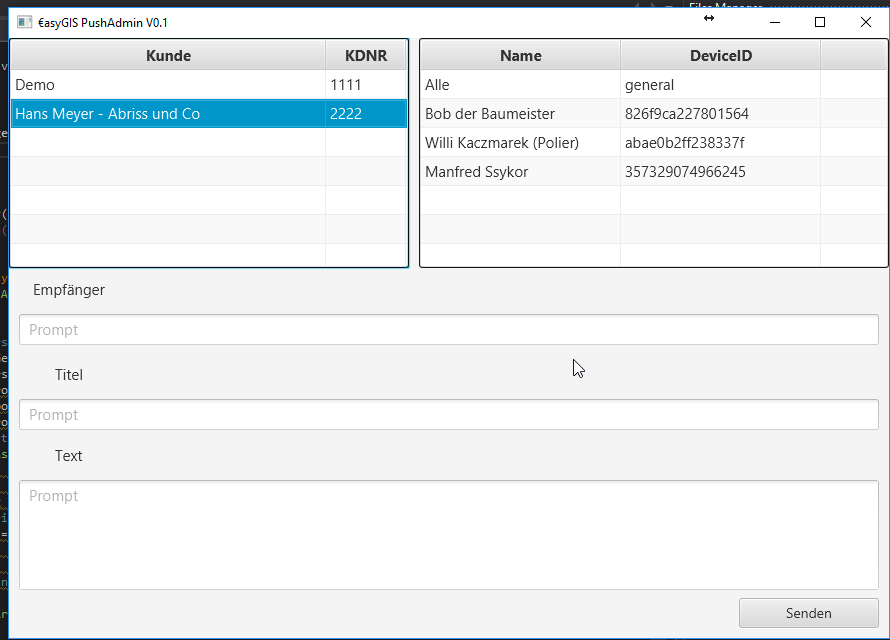890x640 pixels.
Task: Sort by the KDNR column header
Action: coord(366,56)
